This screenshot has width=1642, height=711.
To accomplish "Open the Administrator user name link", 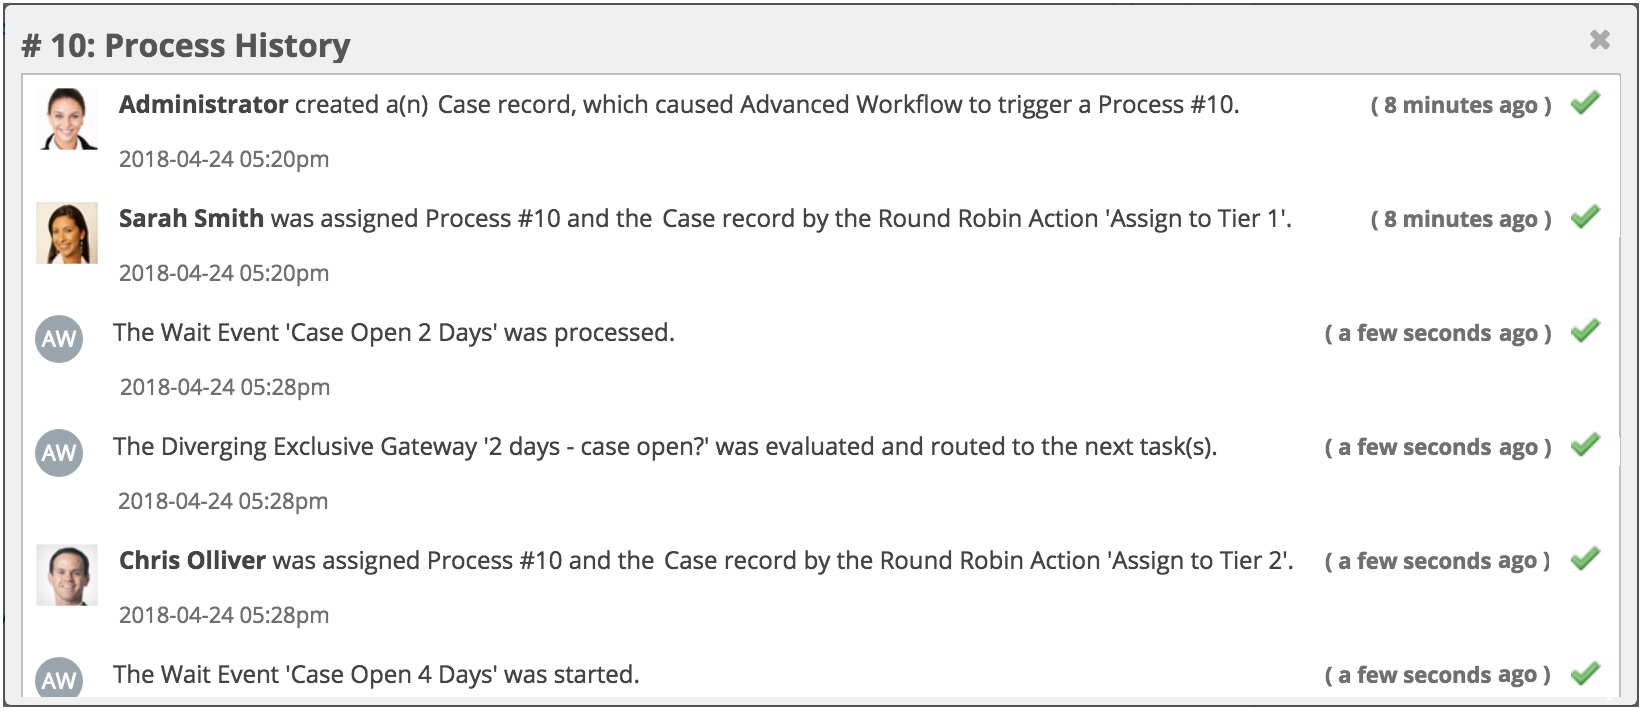I will (x=203, y=105).
